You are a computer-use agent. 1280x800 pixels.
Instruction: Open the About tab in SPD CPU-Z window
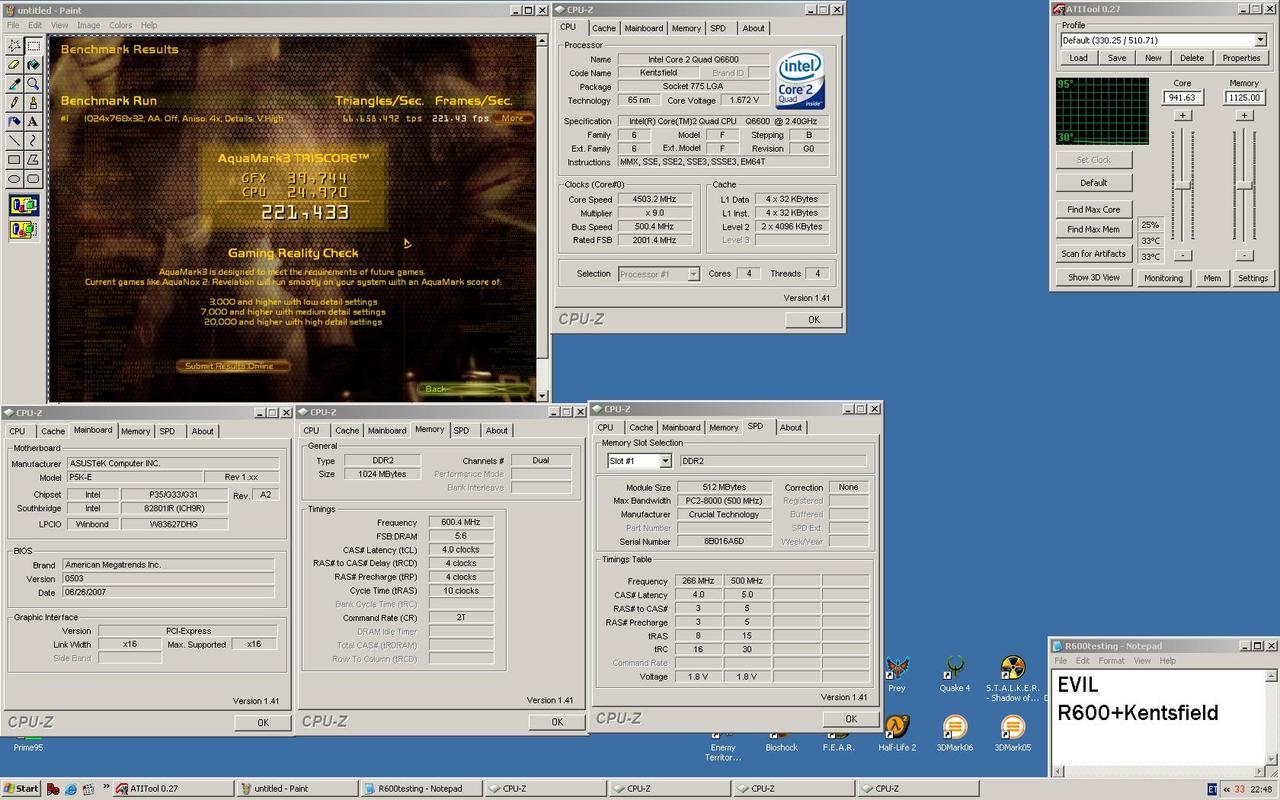coord(790,427)
